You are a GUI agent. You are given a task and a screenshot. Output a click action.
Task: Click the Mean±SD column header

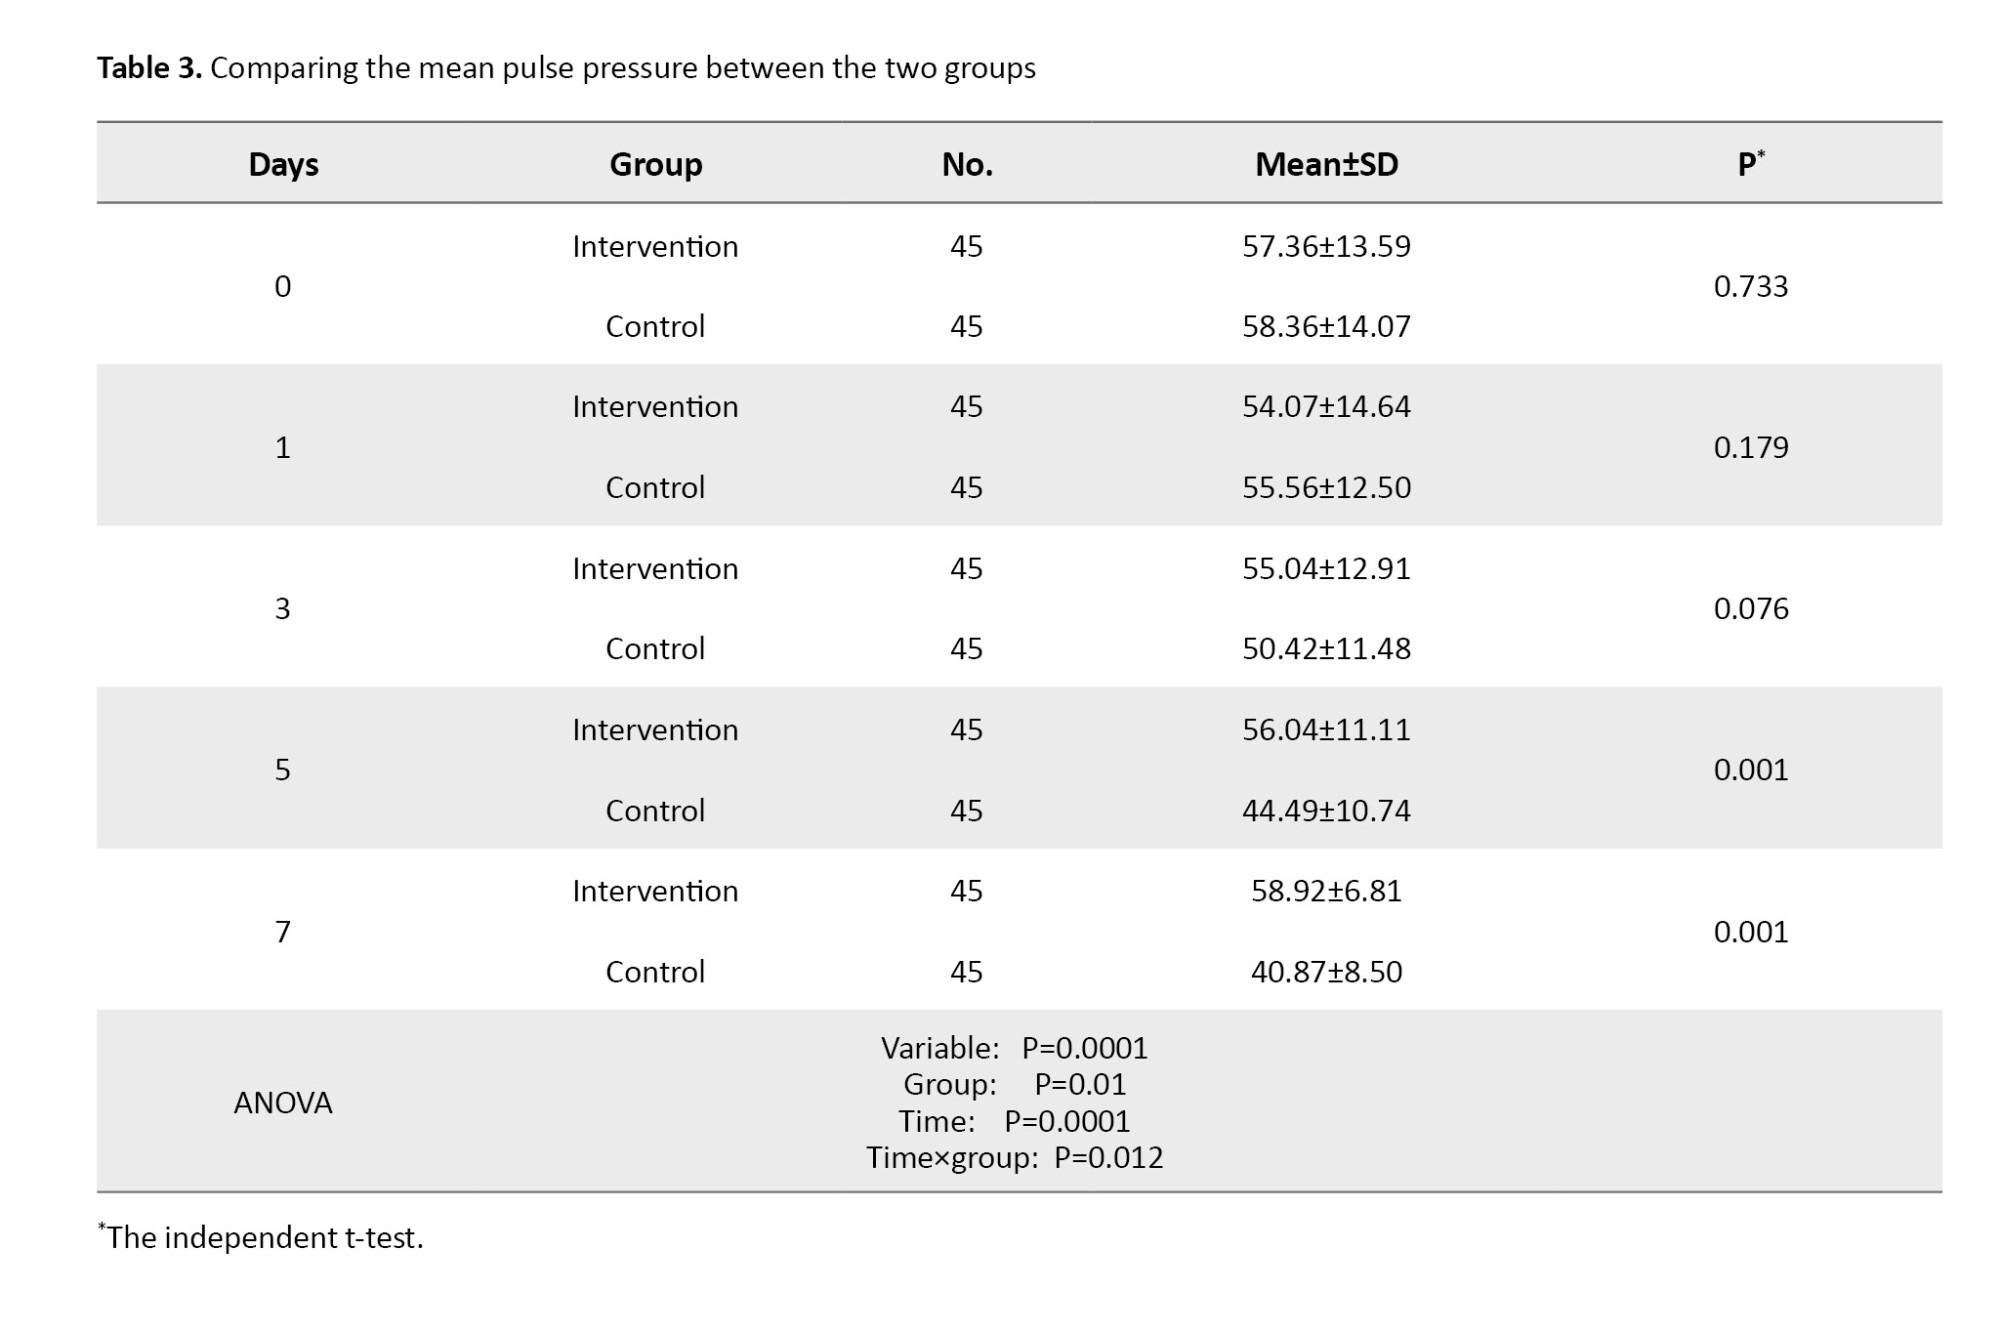point(1326,164)
